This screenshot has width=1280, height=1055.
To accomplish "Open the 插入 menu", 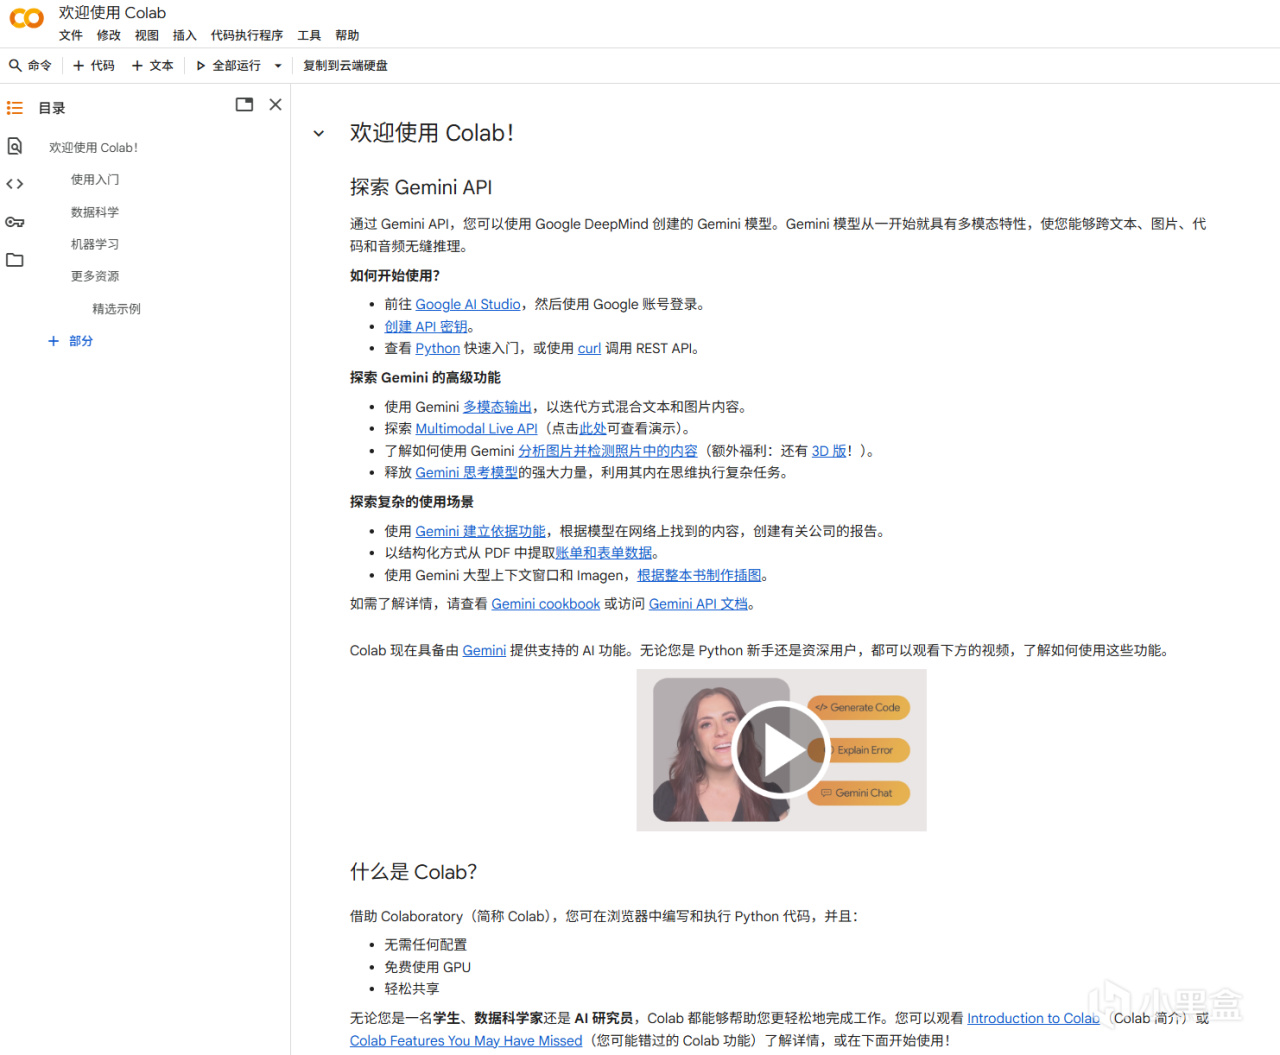I will tap(185, 35).
